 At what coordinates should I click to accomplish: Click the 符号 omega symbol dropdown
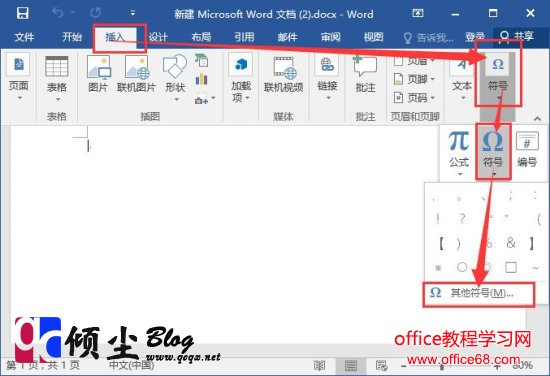pyautogui.click(x=493, y=152)
